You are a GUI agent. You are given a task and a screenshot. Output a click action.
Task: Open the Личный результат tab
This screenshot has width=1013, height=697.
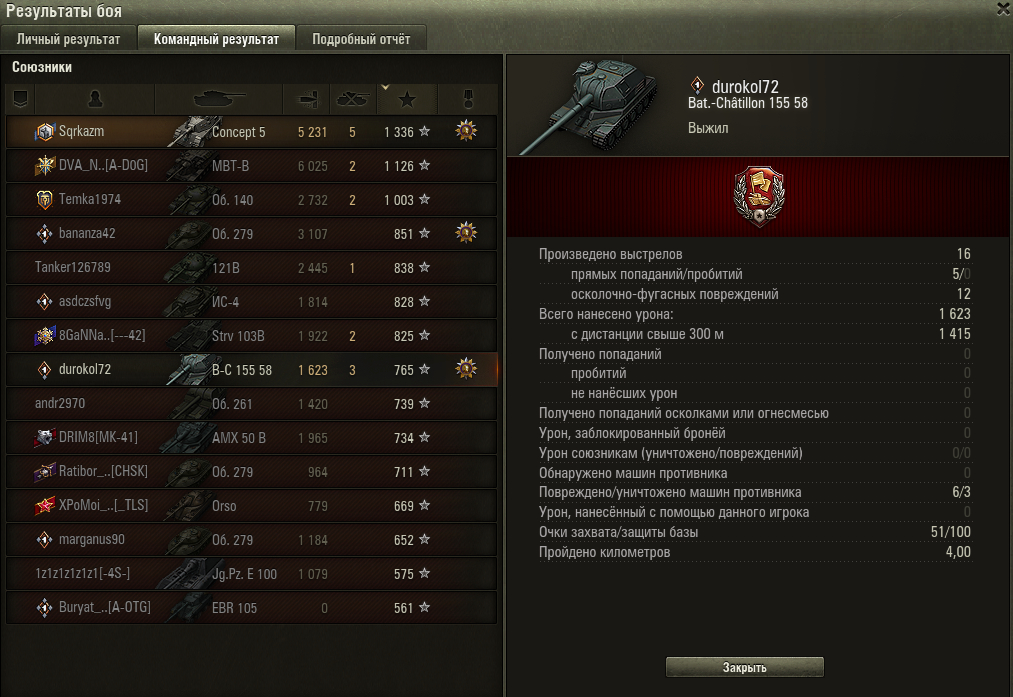click(68, 39)
